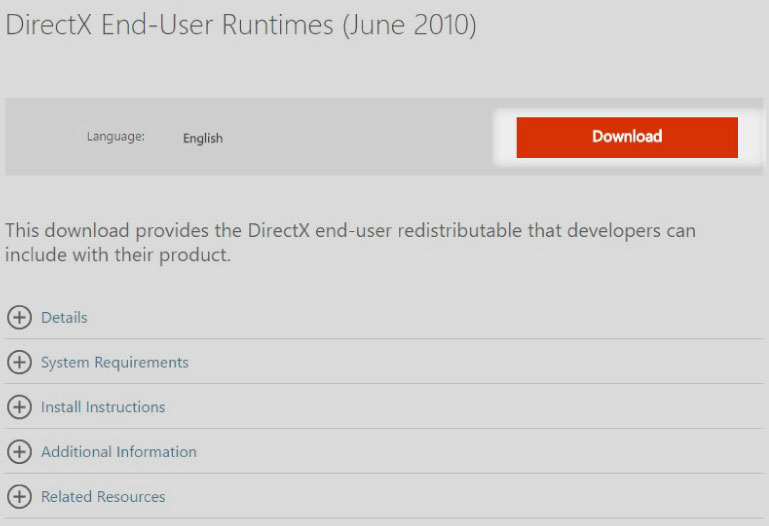Open the Additional Information link
This screenshot has height=526, width=769.
[119, 451]
